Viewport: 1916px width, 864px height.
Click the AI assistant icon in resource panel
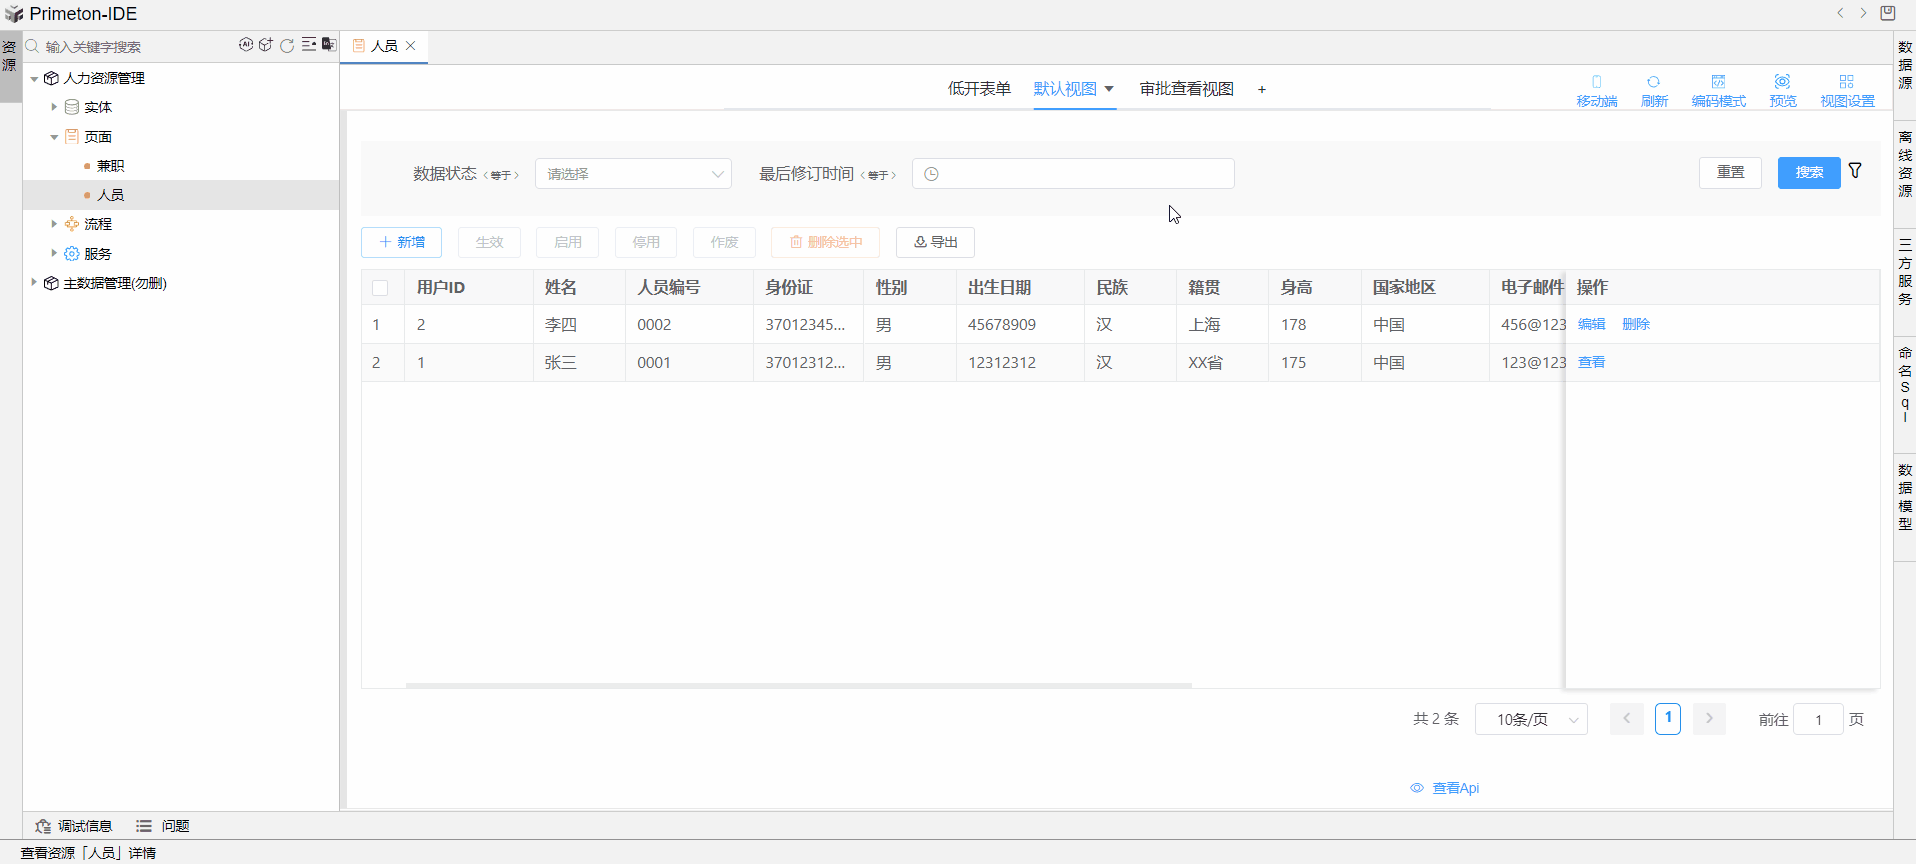tap(245, 45)
